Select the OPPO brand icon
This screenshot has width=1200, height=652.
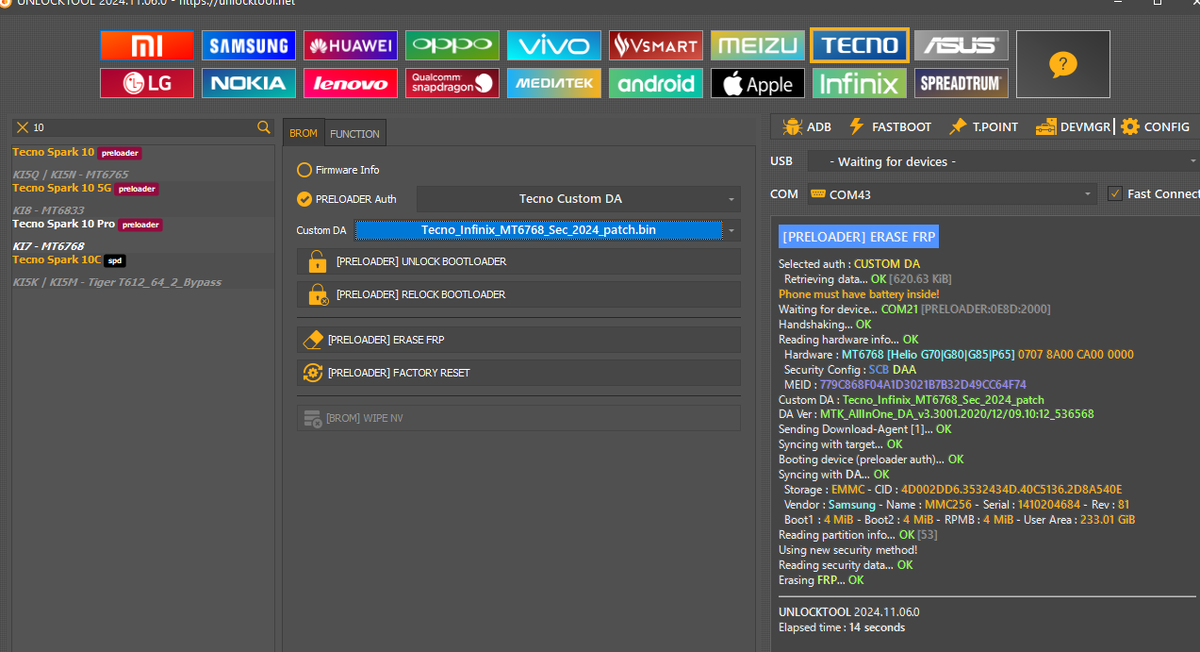pyautogui.click(x=453, y=45)
